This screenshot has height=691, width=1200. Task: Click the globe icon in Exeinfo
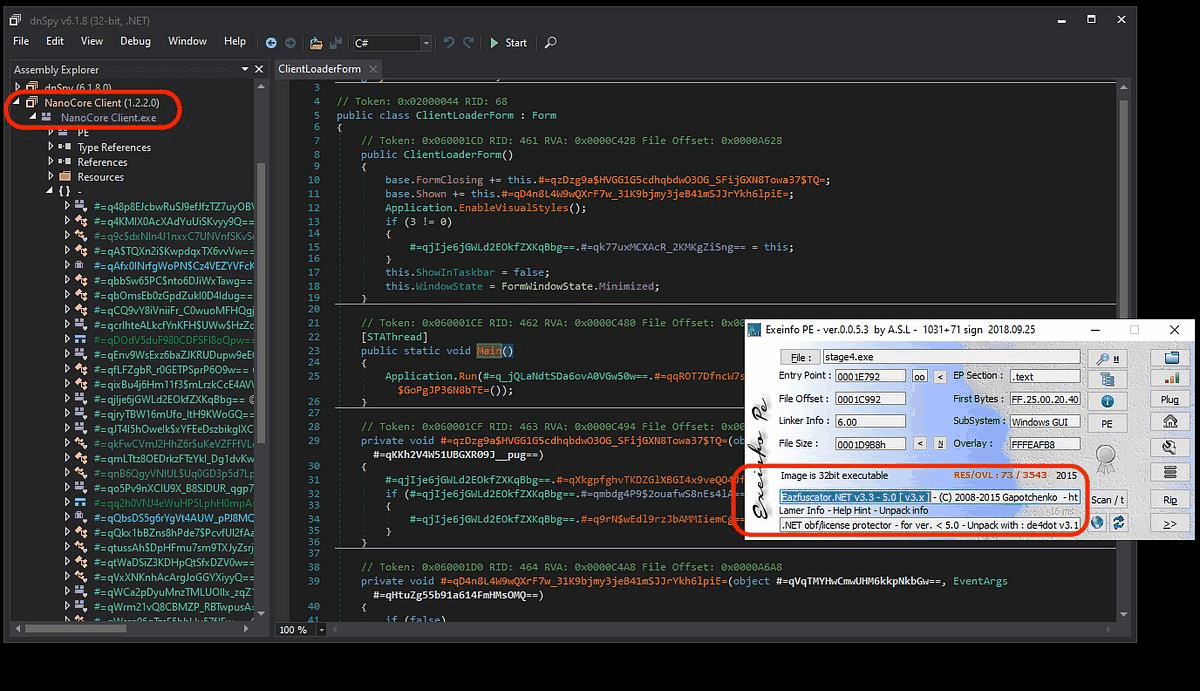coord(1098,522)
